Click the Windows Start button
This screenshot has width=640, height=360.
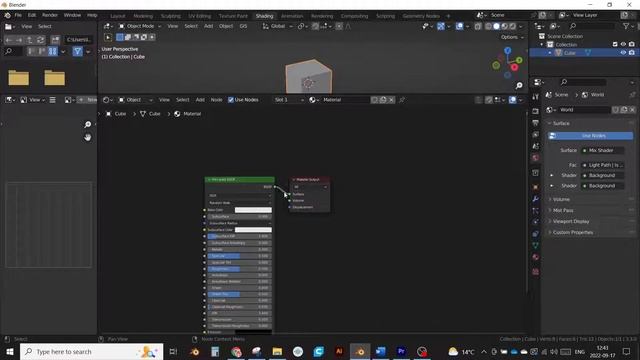(x=9, y=351)
